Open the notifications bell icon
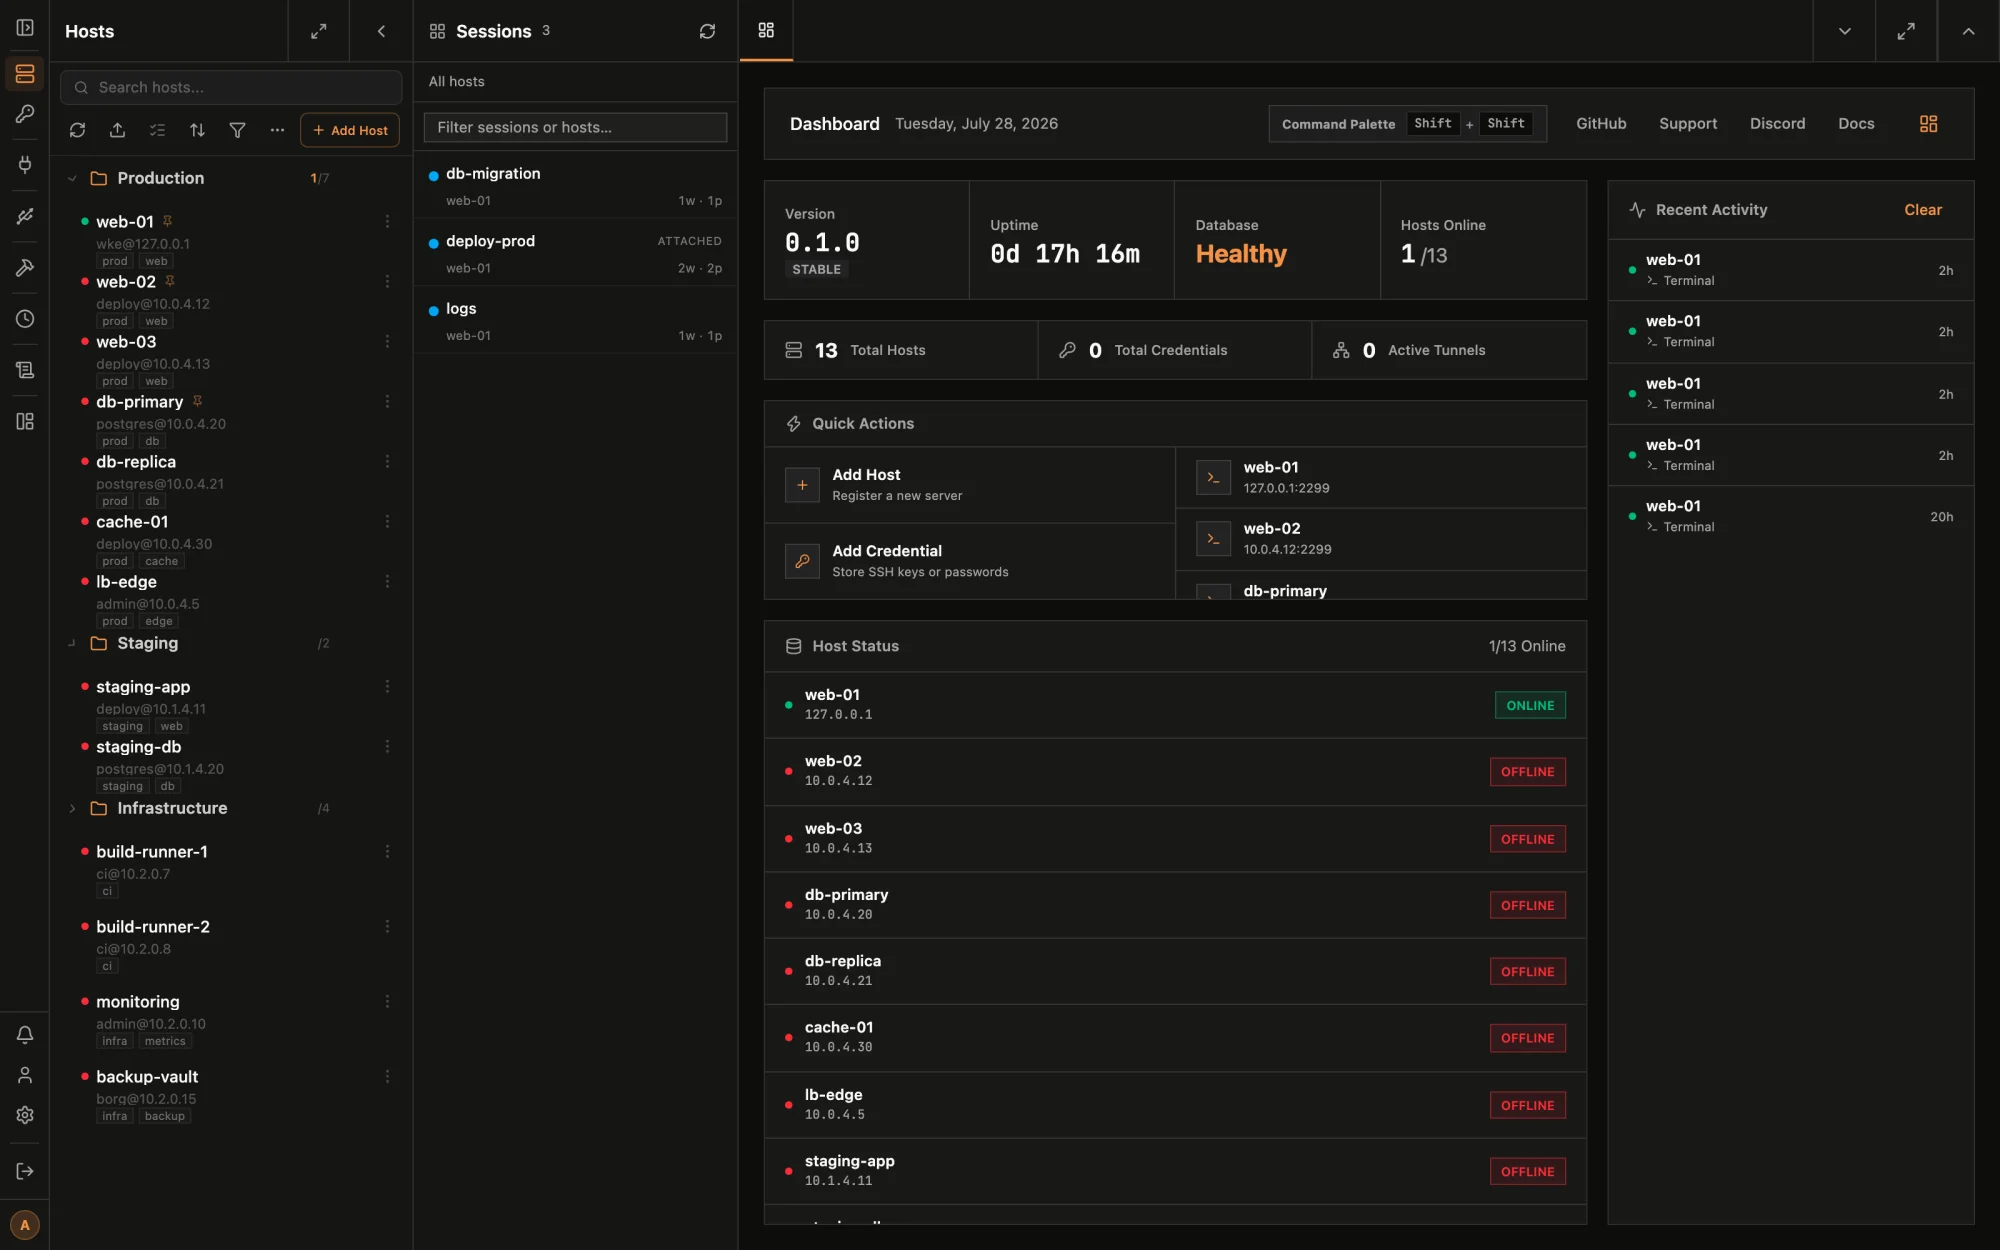Viewport: 2000px width, 1250px height. pyautogui.click(x=25, y=1035)
